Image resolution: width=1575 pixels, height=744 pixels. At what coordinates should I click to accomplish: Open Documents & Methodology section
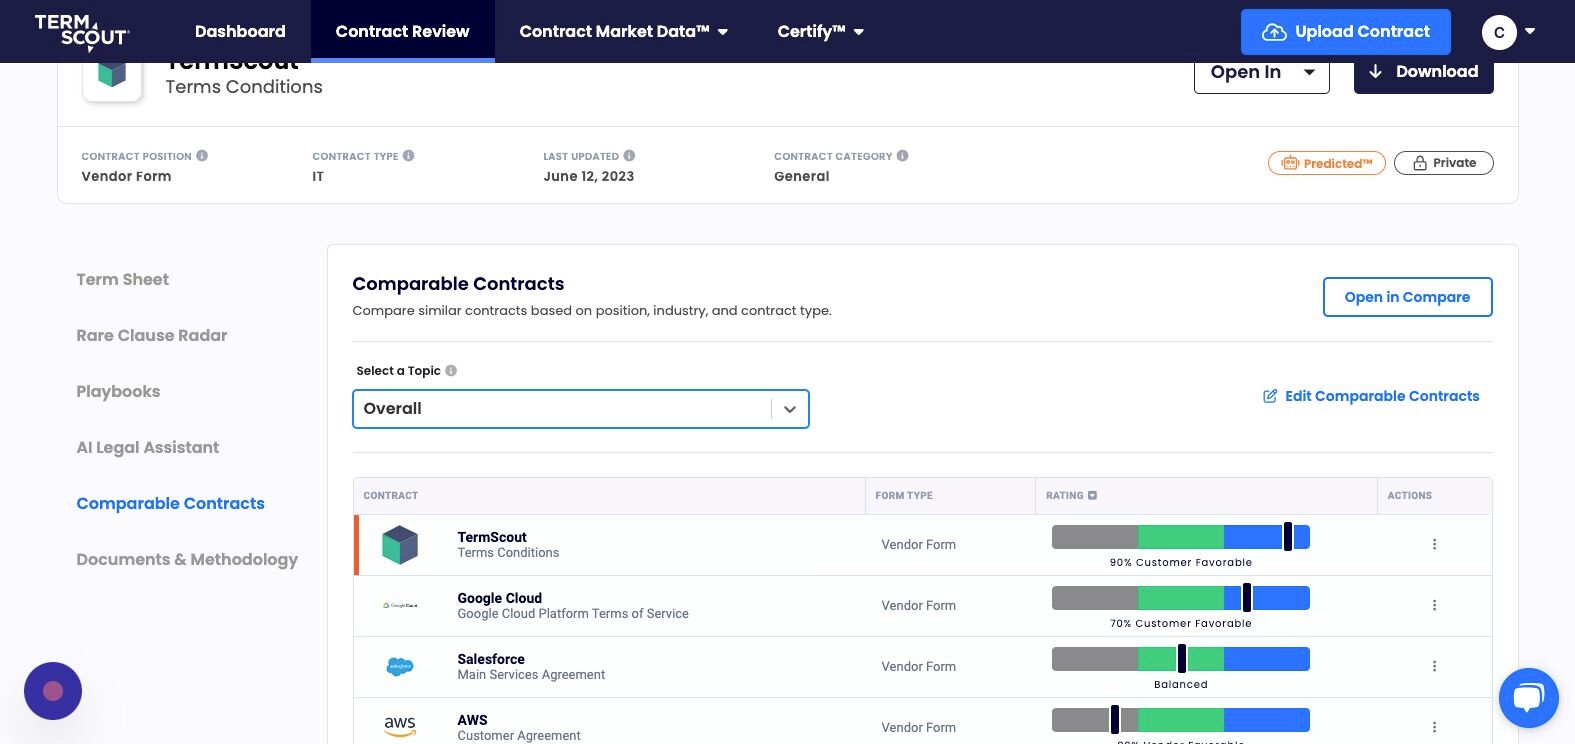pos(187,560)
